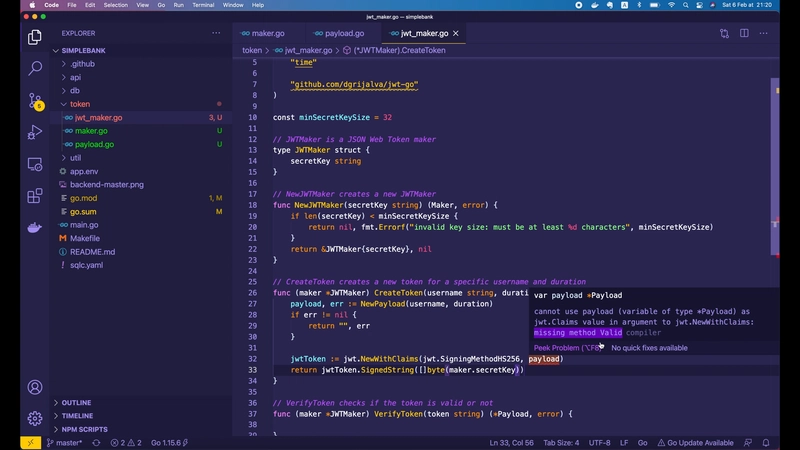This screenshot has height=450, width=800.
Task: Click the Manage gear icon
Action: tap(35, 418)
